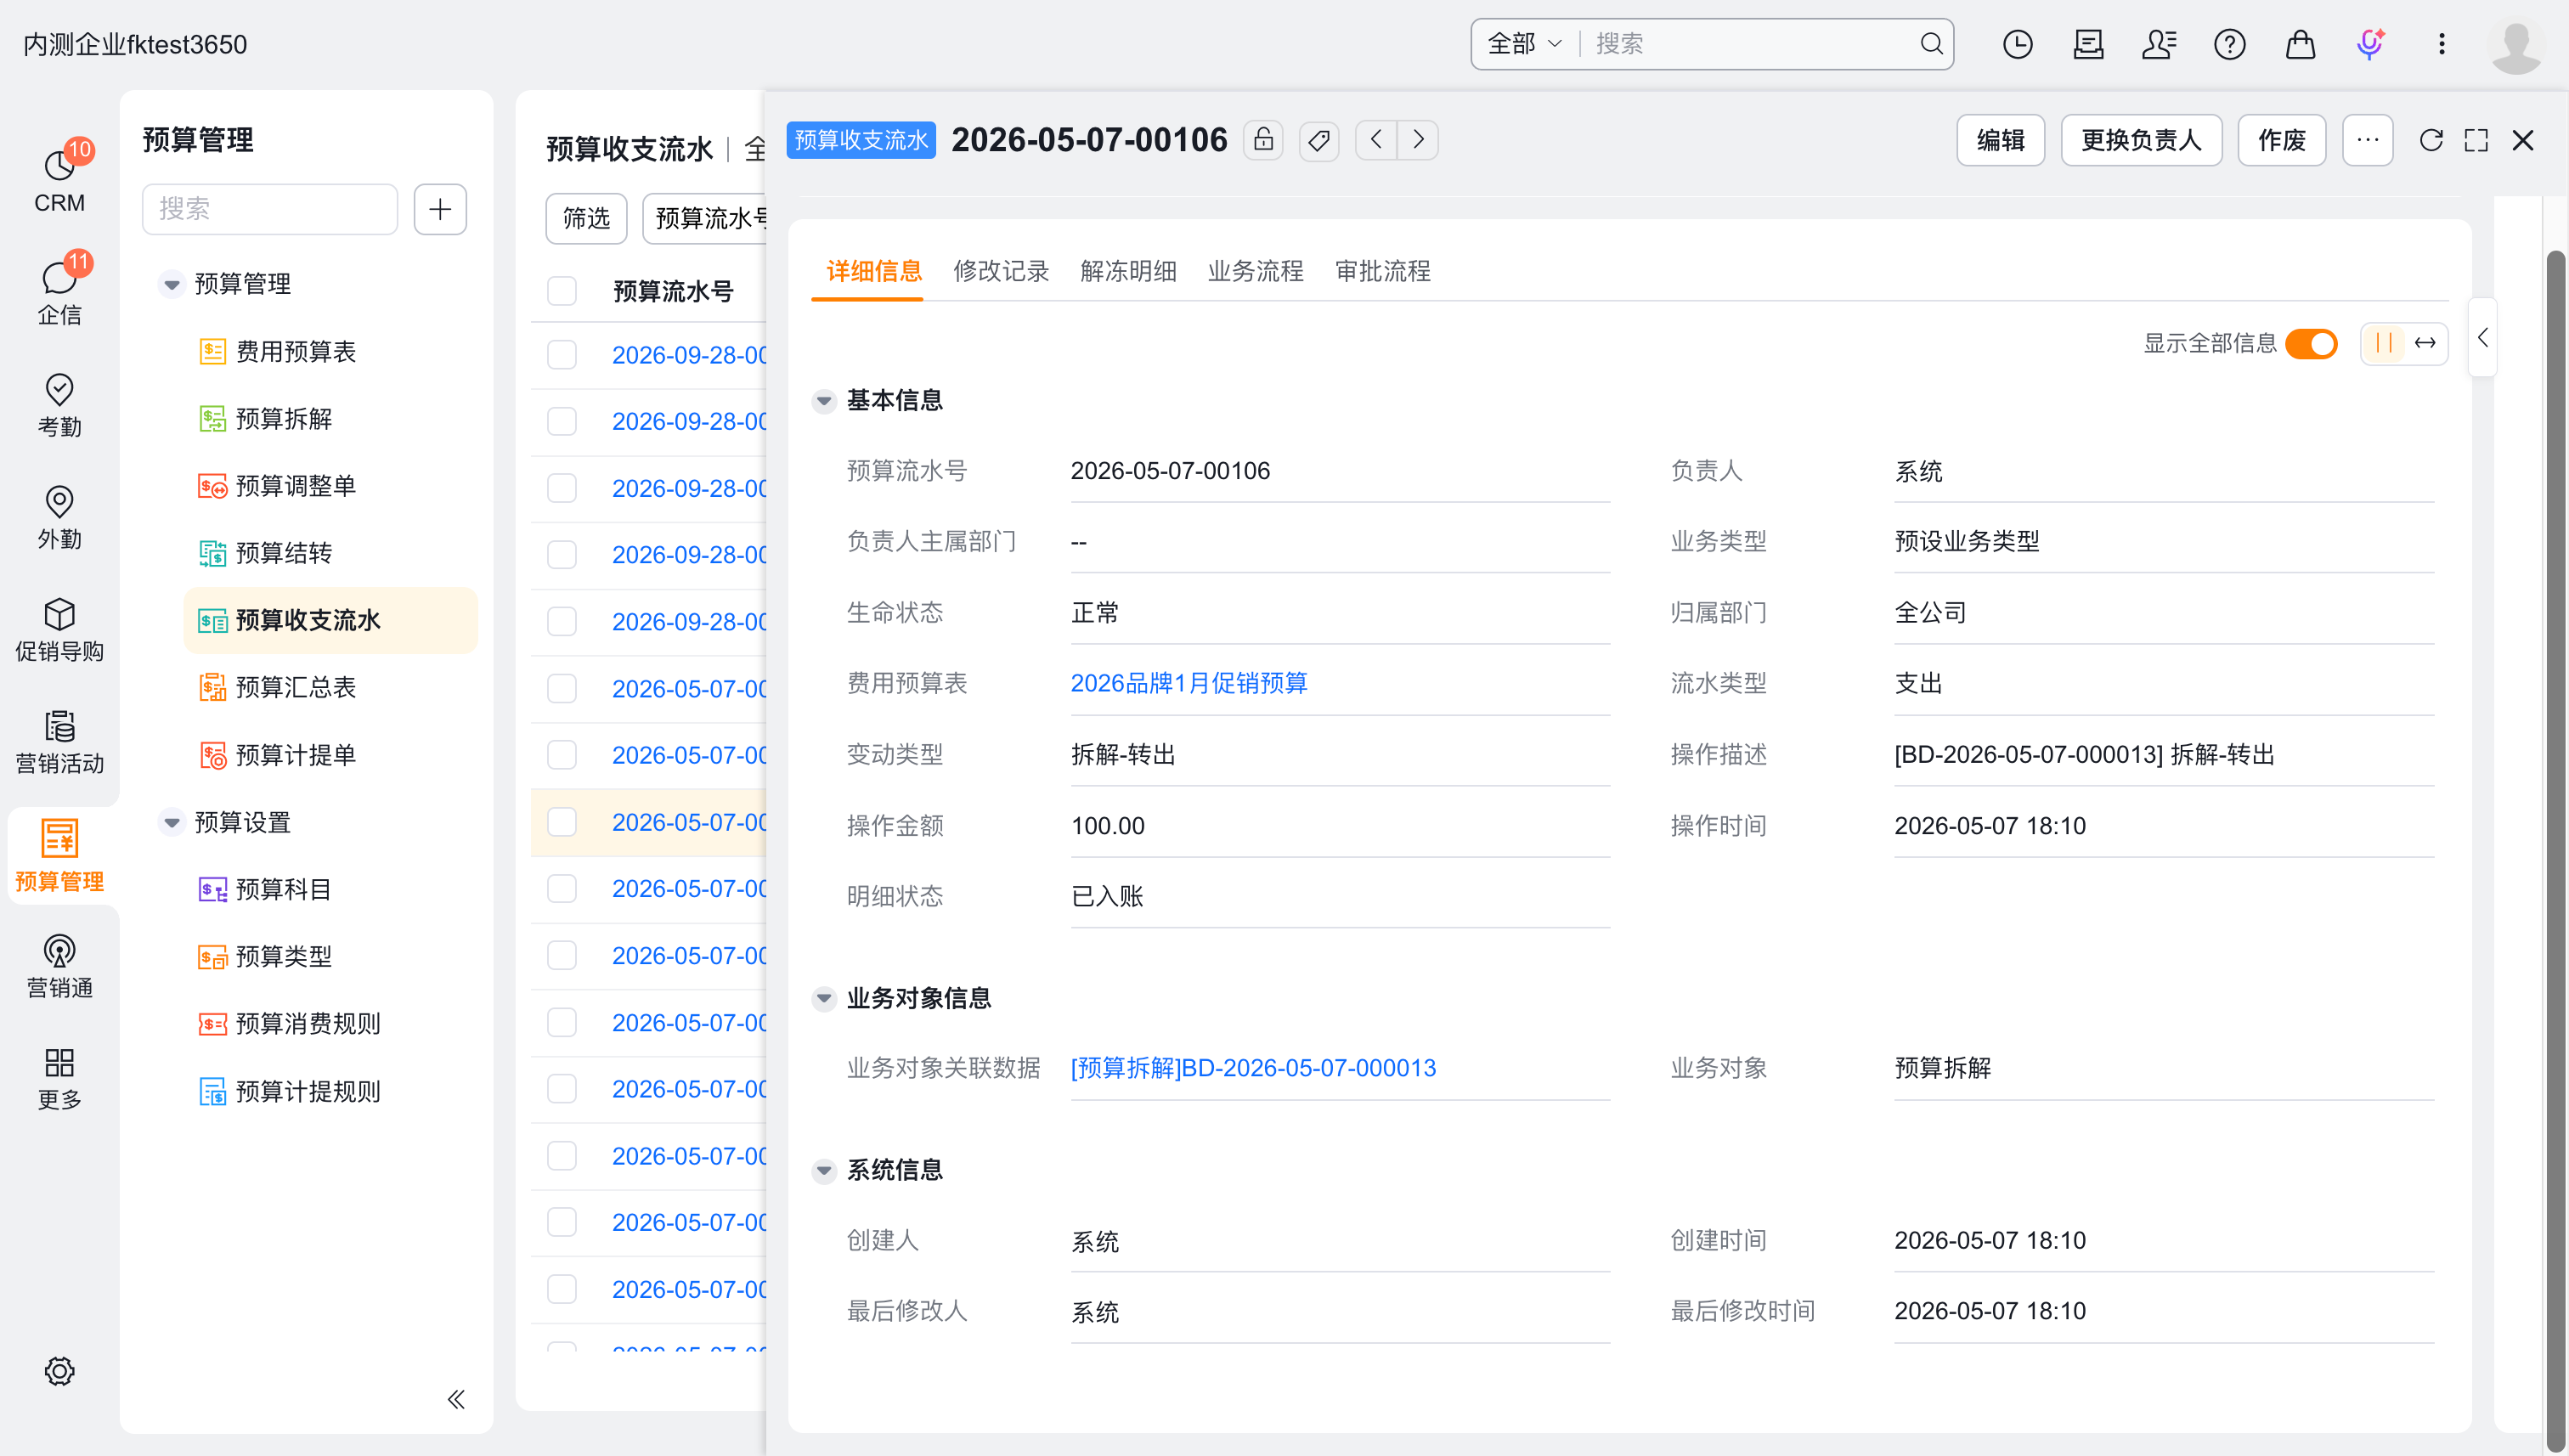Viewport: 2569px width, 1456px height.
Task: Check the select-all checkbox in table header
Action: [562, 291]
